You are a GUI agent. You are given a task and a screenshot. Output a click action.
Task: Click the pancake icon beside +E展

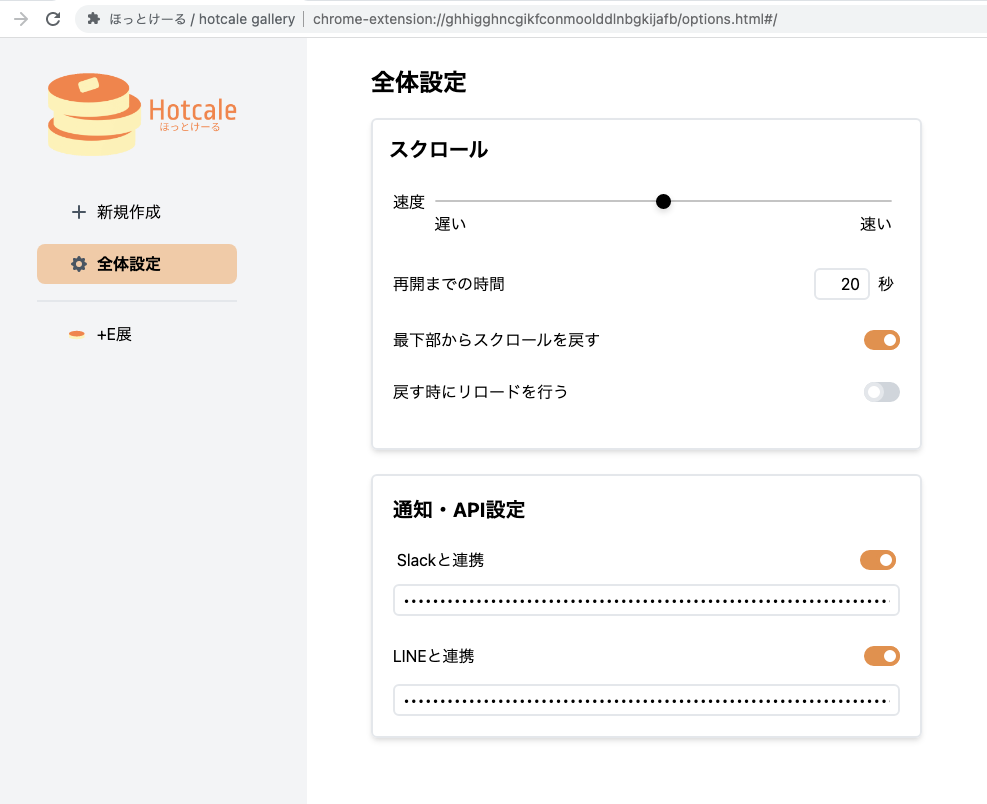tap(77, 334)
